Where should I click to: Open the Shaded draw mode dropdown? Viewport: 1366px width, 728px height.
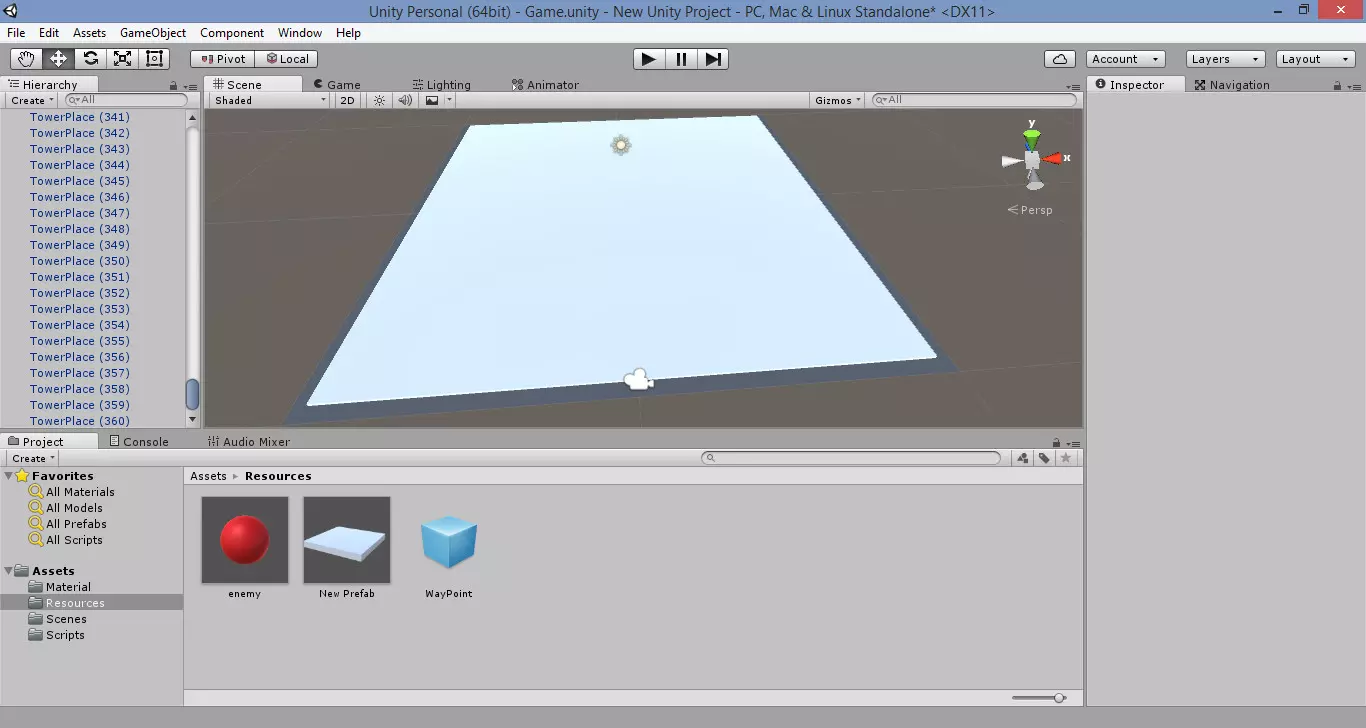pos(269,100)
